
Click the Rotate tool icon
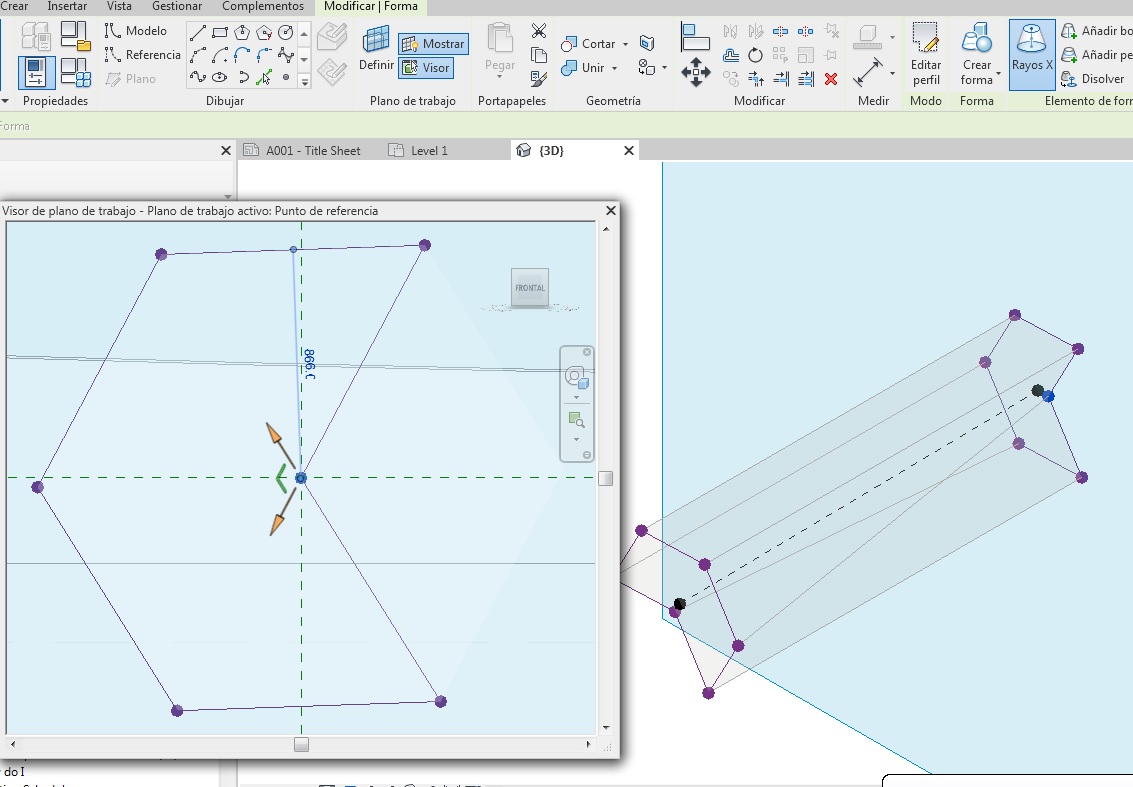click(x=755, y=55)
